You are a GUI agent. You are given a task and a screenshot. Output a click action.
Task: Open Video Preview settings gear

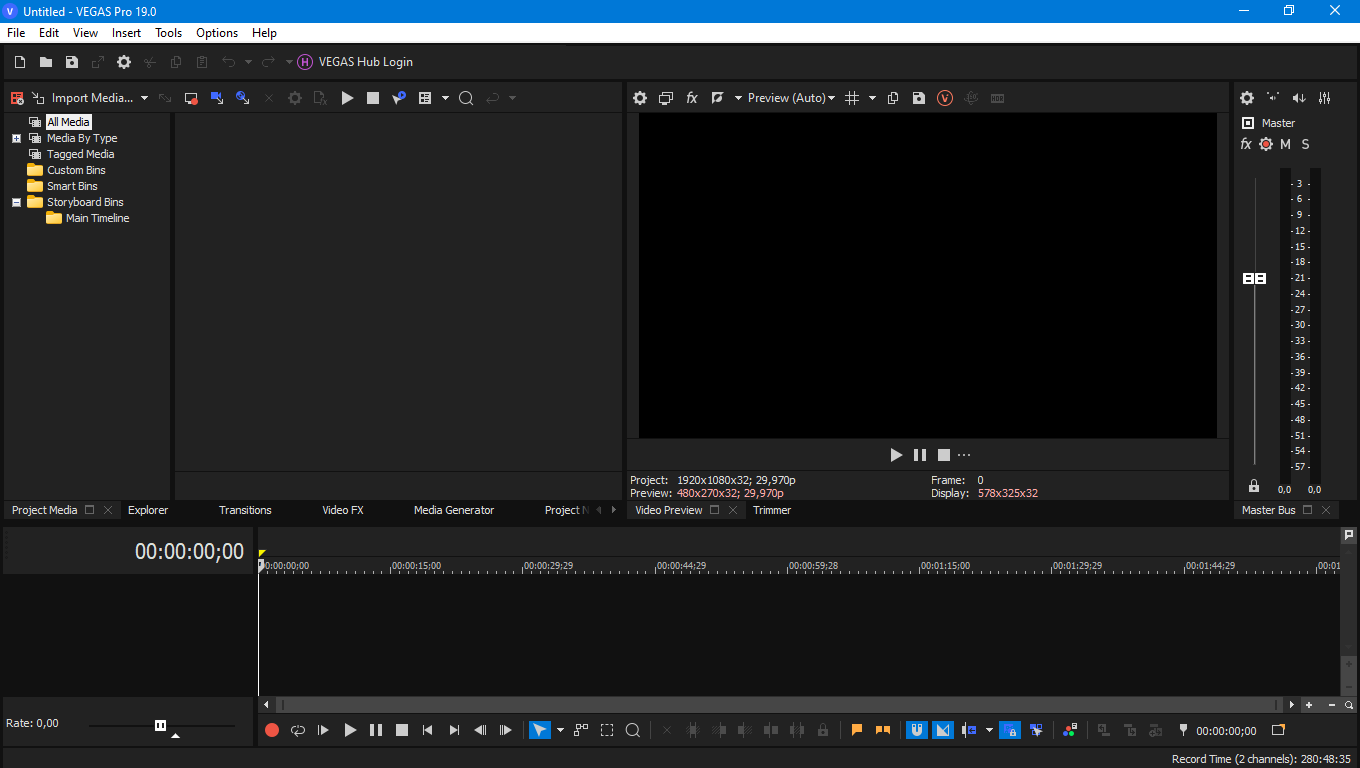(640, 98)
